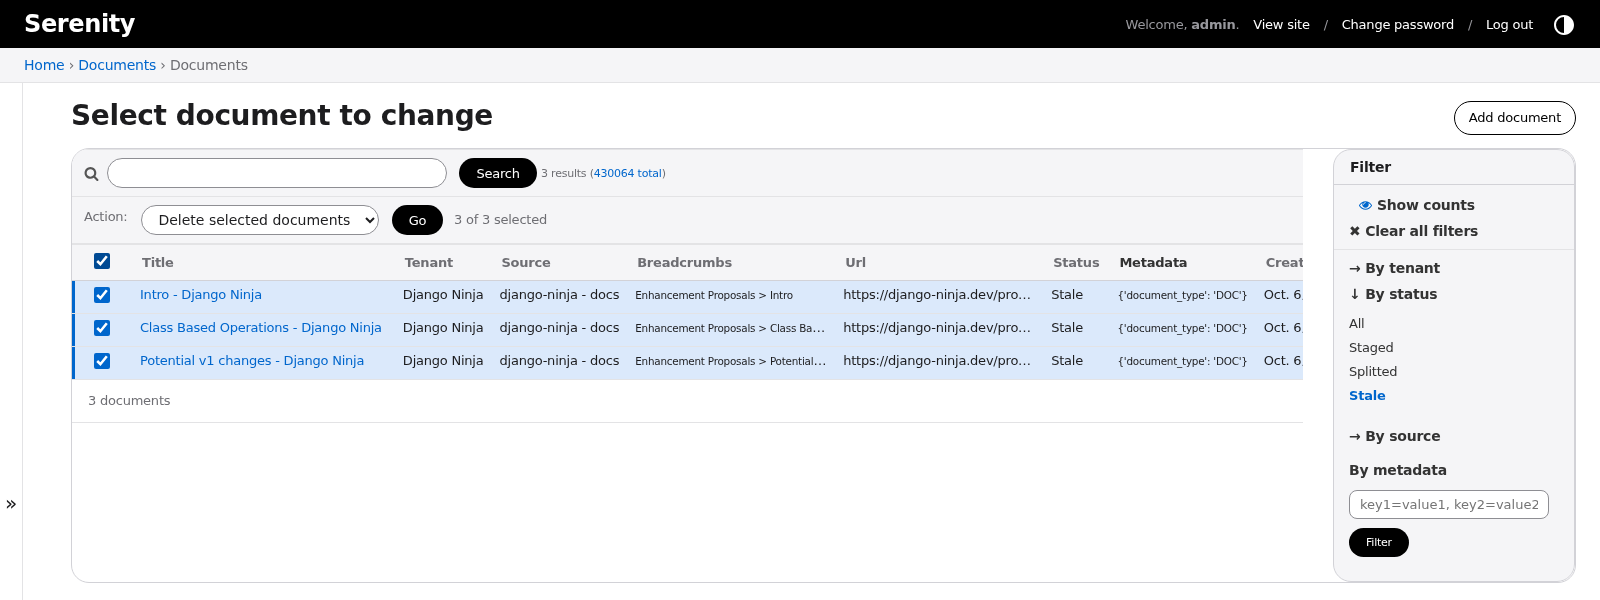Filter status by Splitted

click(x=1373, y=371)
